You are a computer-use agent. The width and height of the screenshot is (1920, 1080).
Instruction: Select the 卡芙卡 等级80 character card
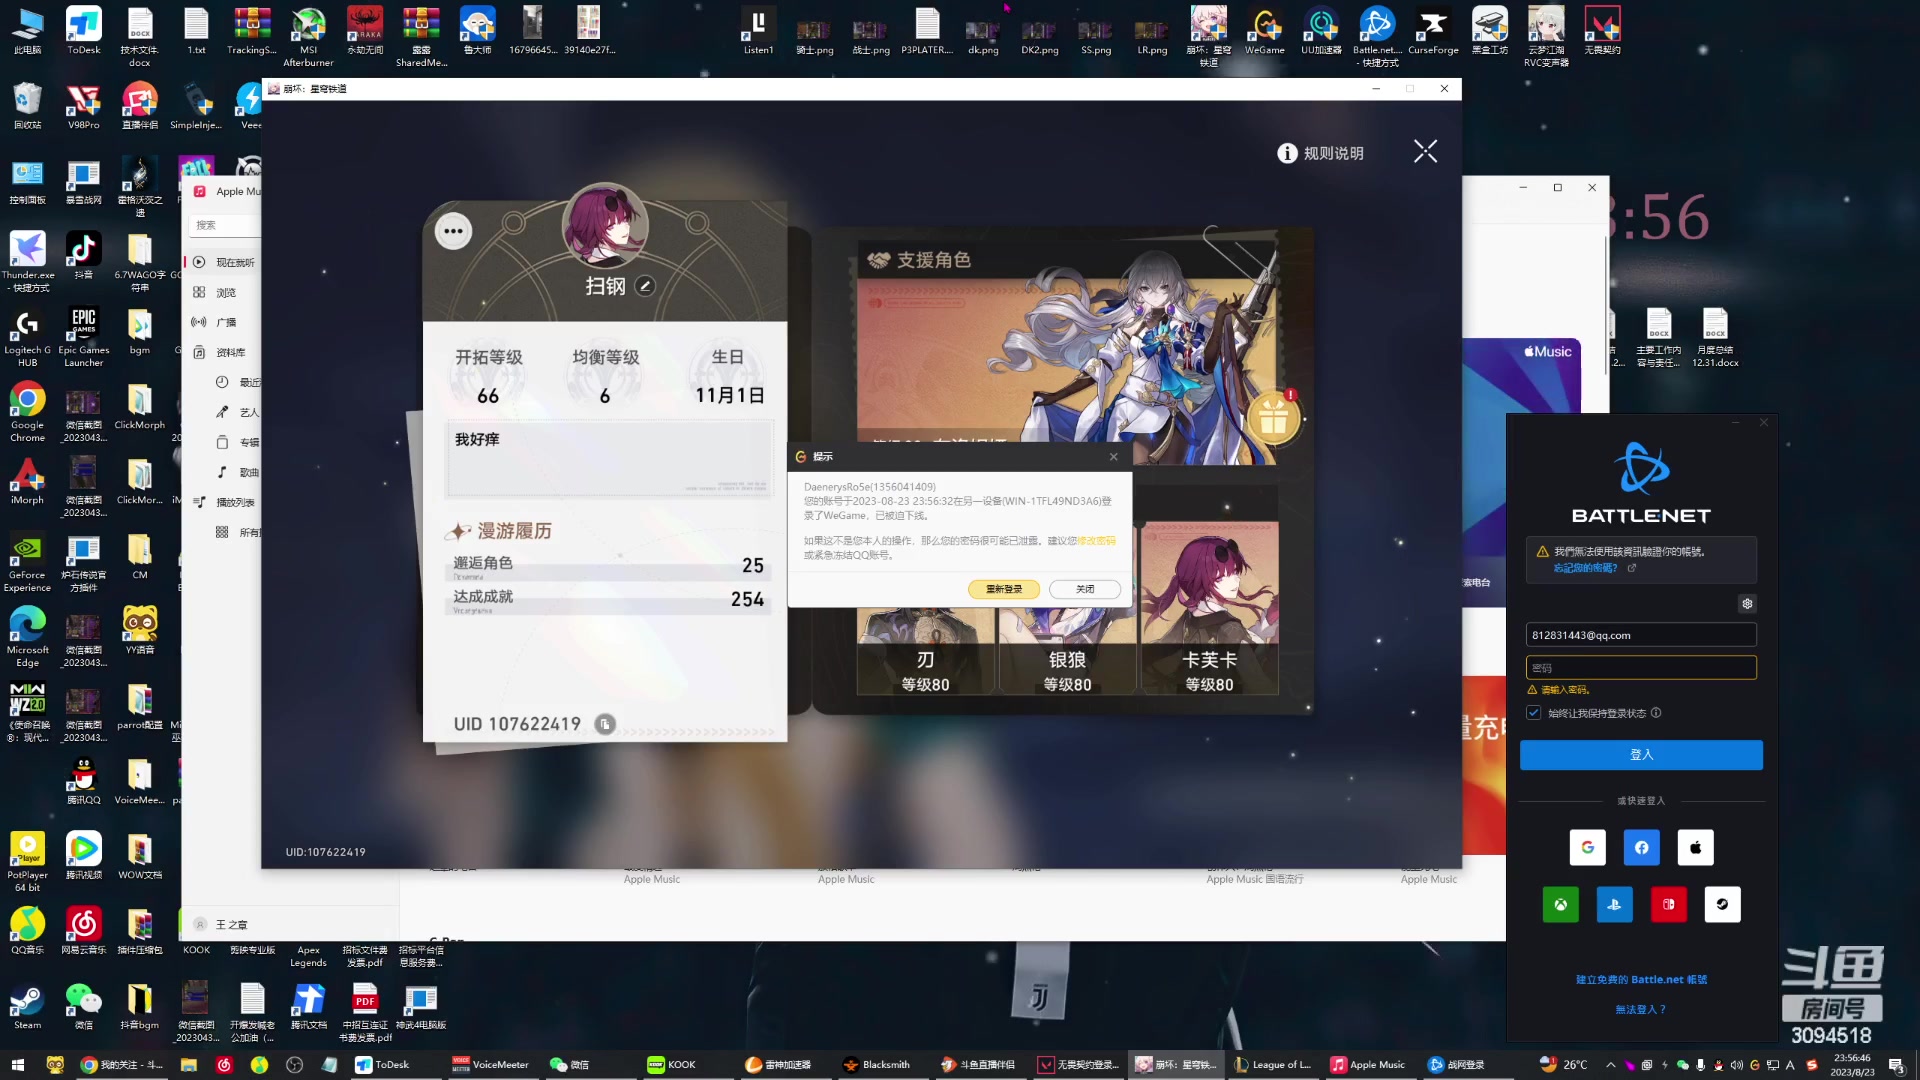(x=1209, y=608)
